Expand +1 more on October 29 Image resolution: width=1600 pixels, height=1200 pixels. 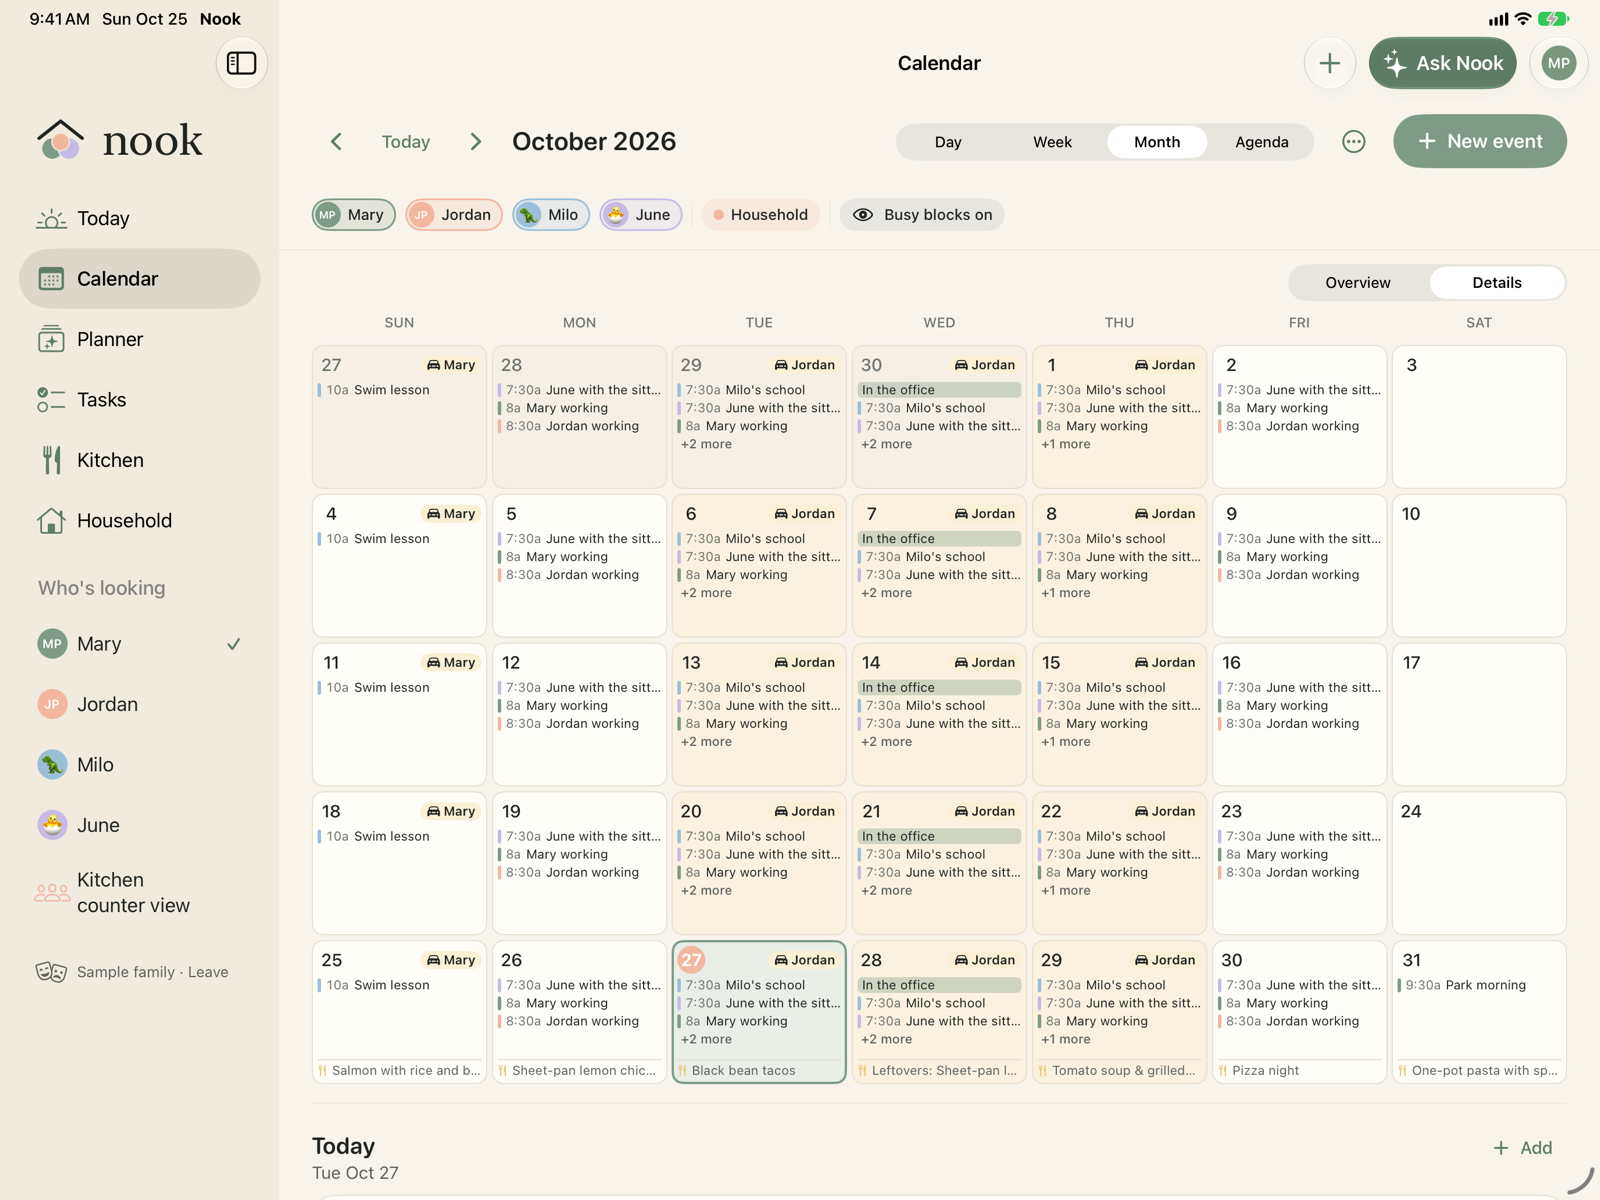pyautogui.click(x=1066, y=1040)
